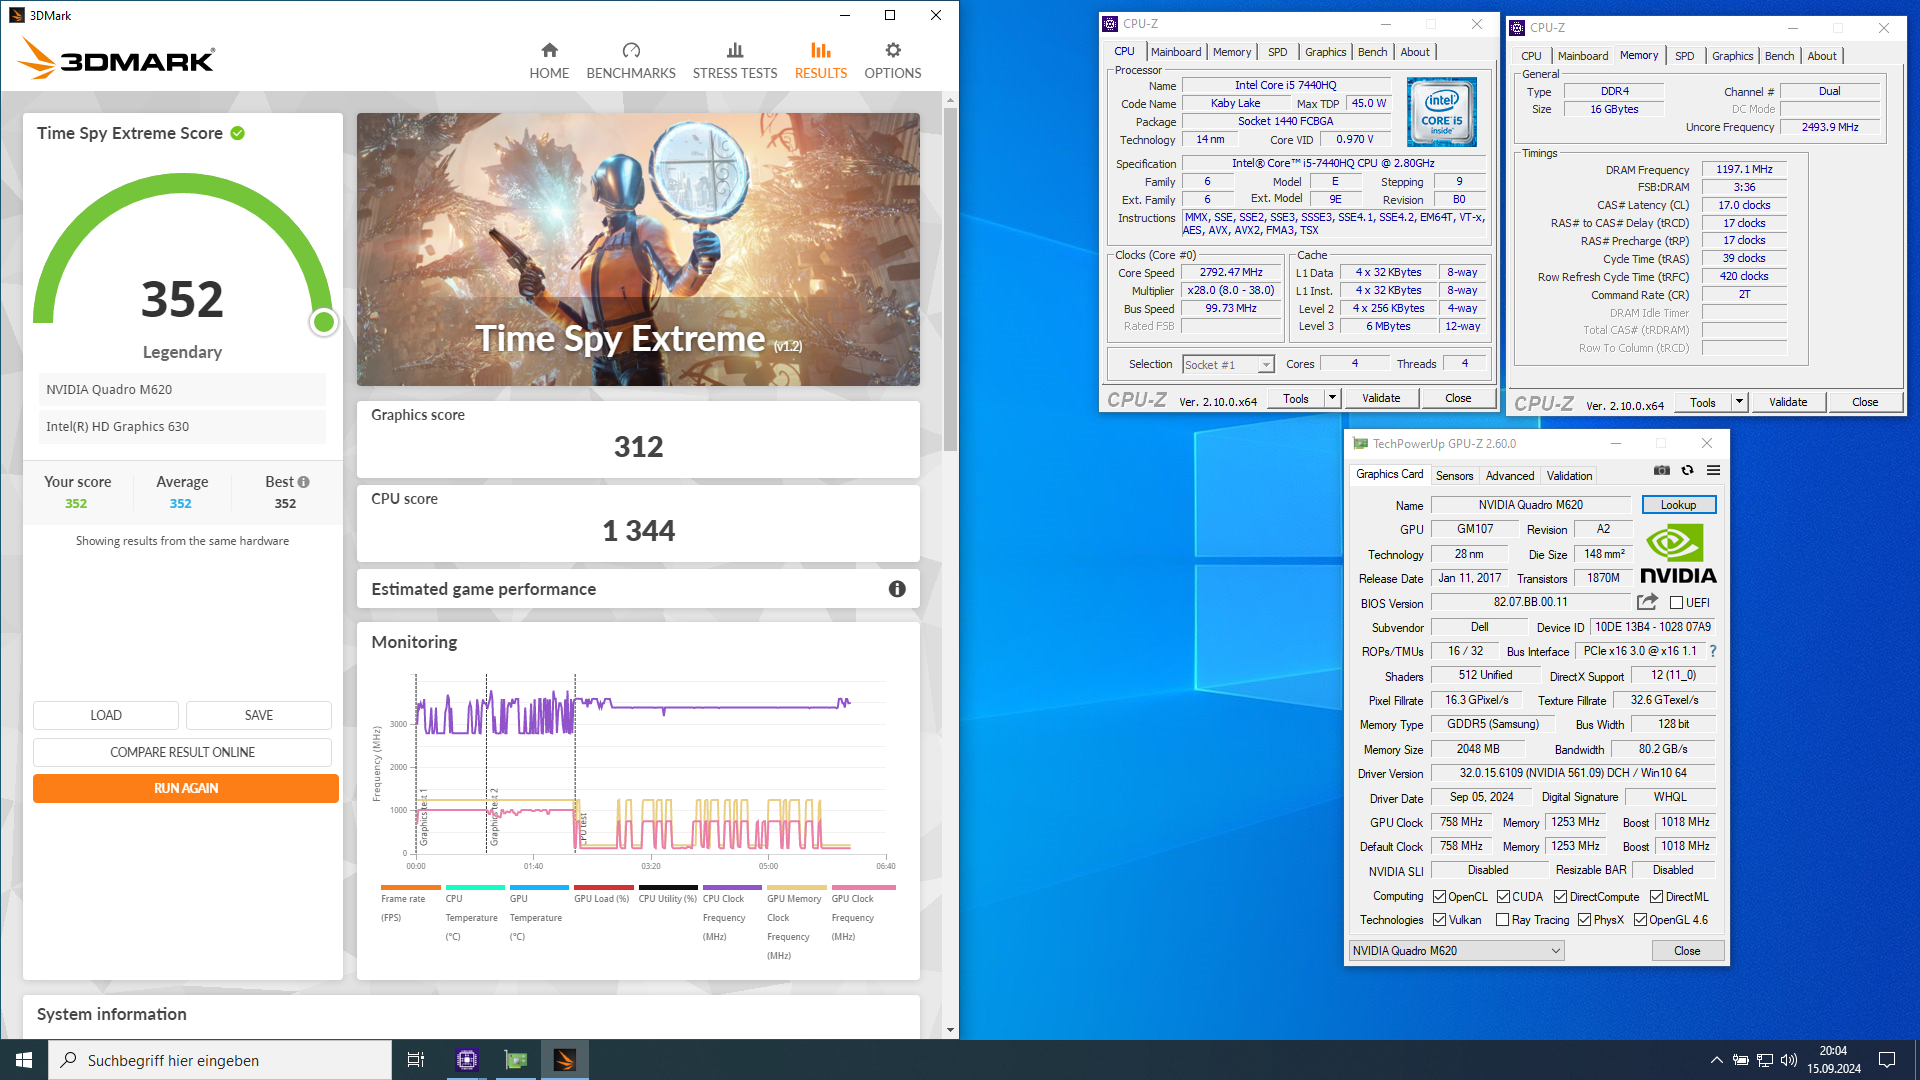Toggle the PhysX checkbox
The image size is (1920, 1080).
click(1585, 920)
